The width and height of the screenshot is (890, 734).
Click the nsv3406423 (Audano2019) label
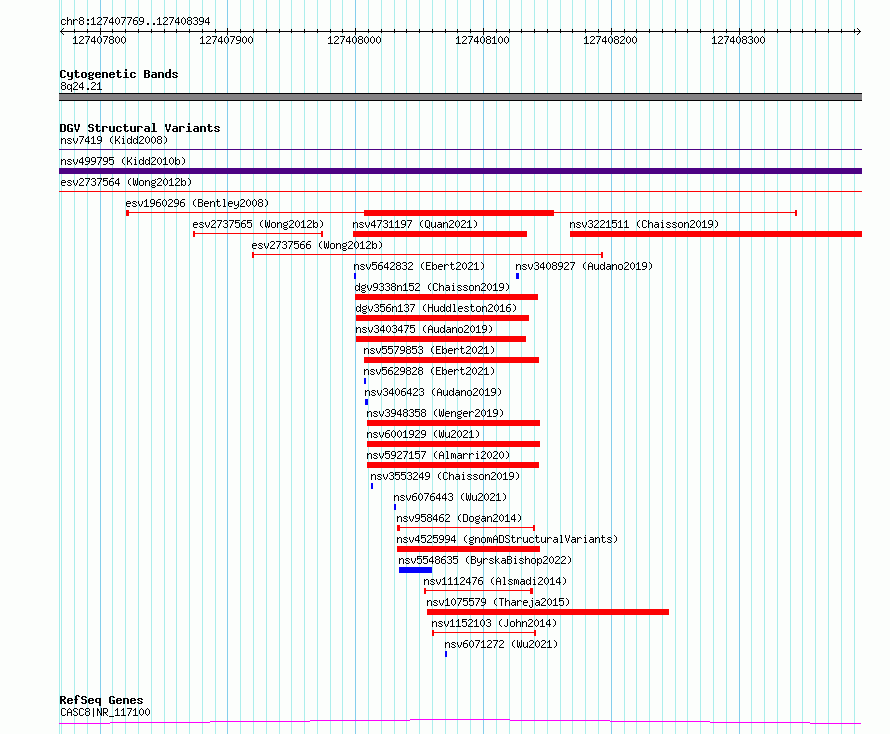click(433, 392)
